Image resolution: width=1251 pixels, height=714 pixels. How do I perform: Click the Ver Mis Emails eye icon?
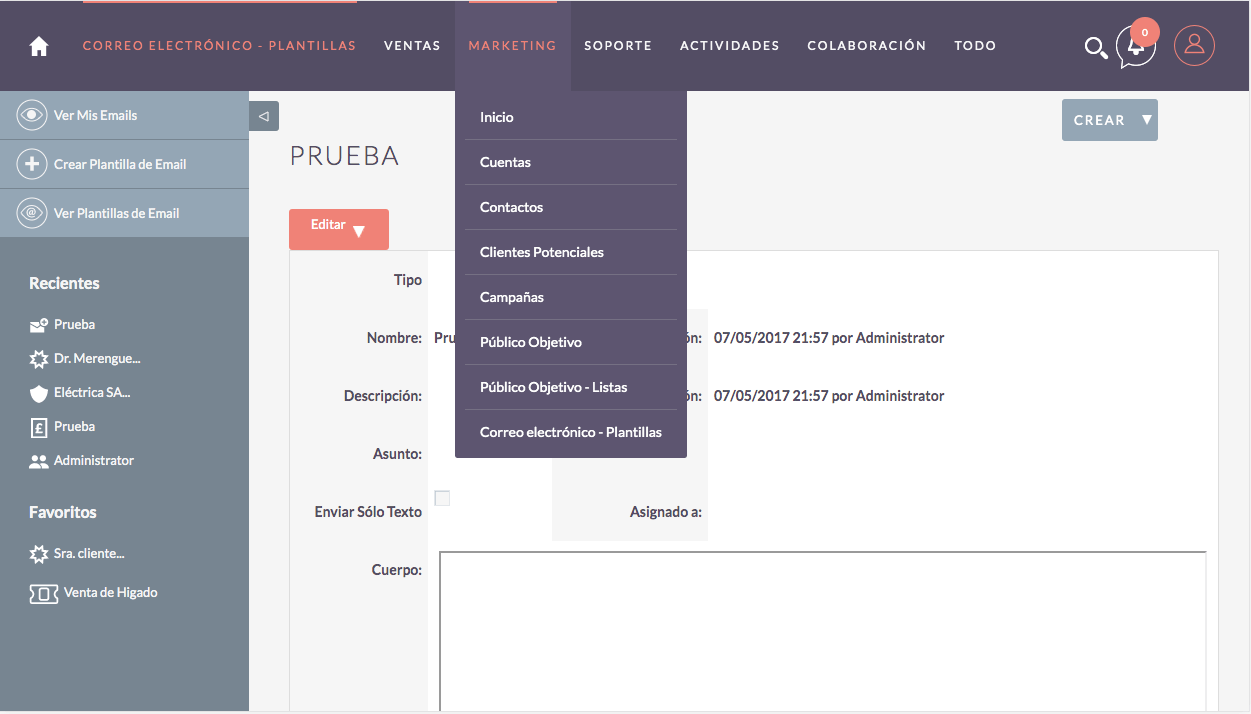coord(33,115)
